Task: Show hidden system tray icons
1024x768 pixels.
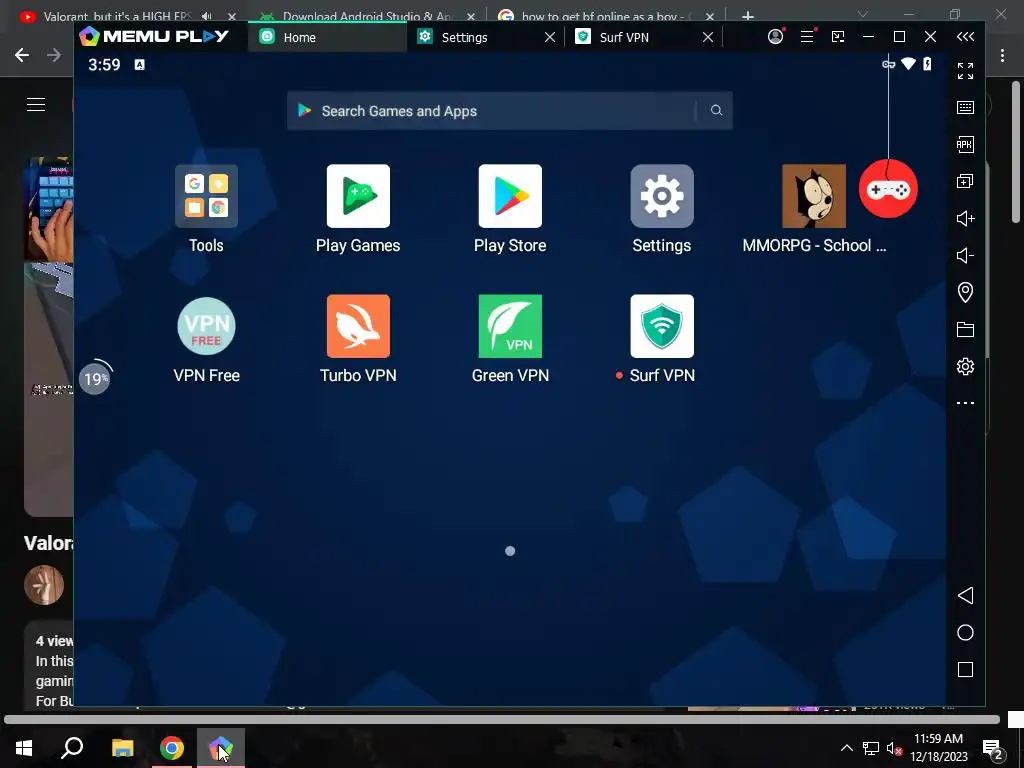Action: (846, 748)
